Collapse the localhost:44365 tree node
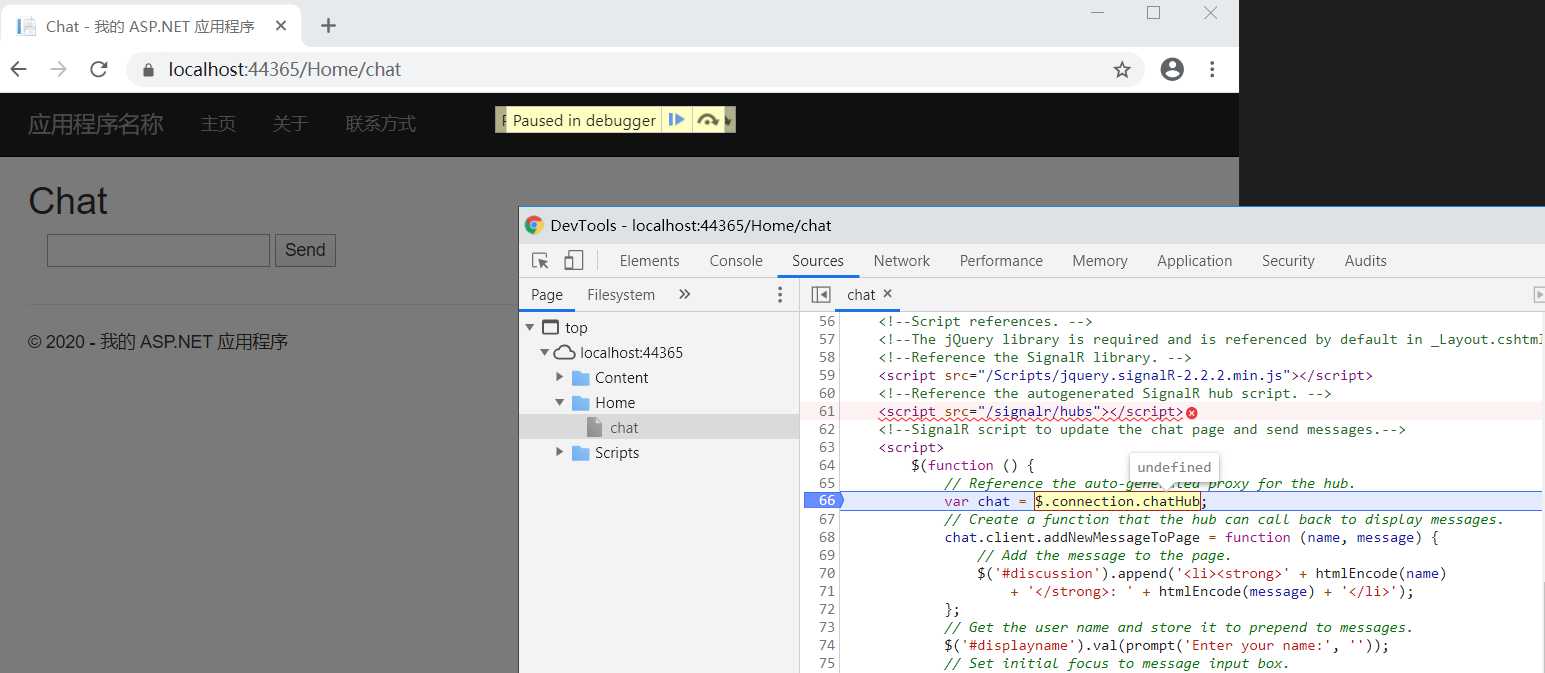The width and height of the screenshot is (1545, 673). pos(544,352)
